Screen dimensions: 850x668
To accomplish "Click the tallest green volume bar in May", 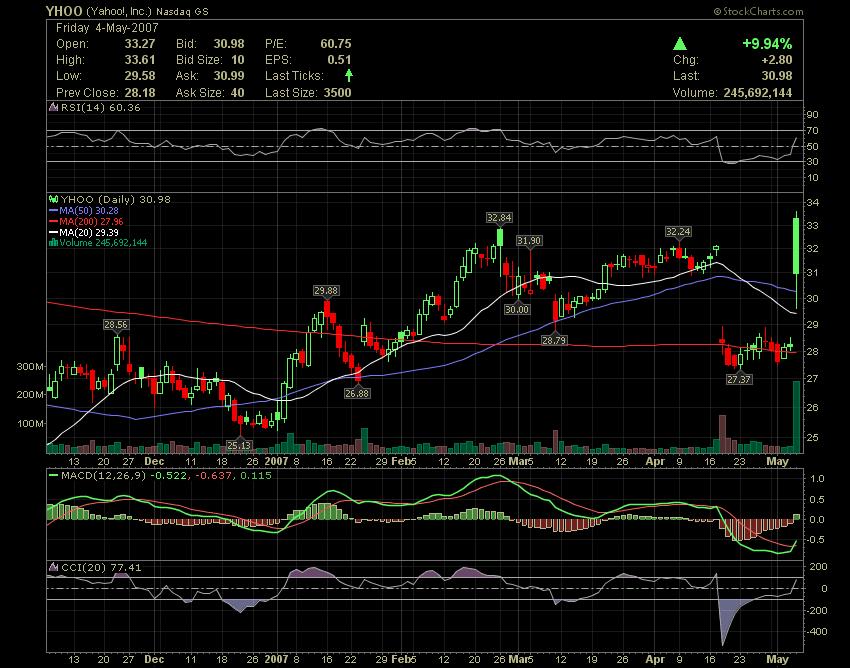I will [796, 416].
